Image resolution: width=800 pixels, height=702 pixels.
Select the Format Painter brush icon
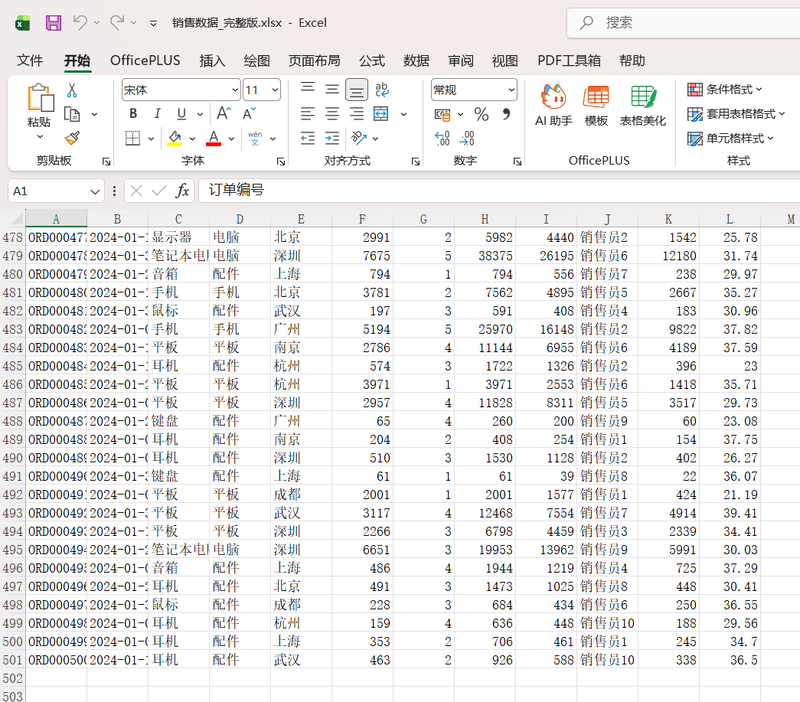[x=72, y=138]
